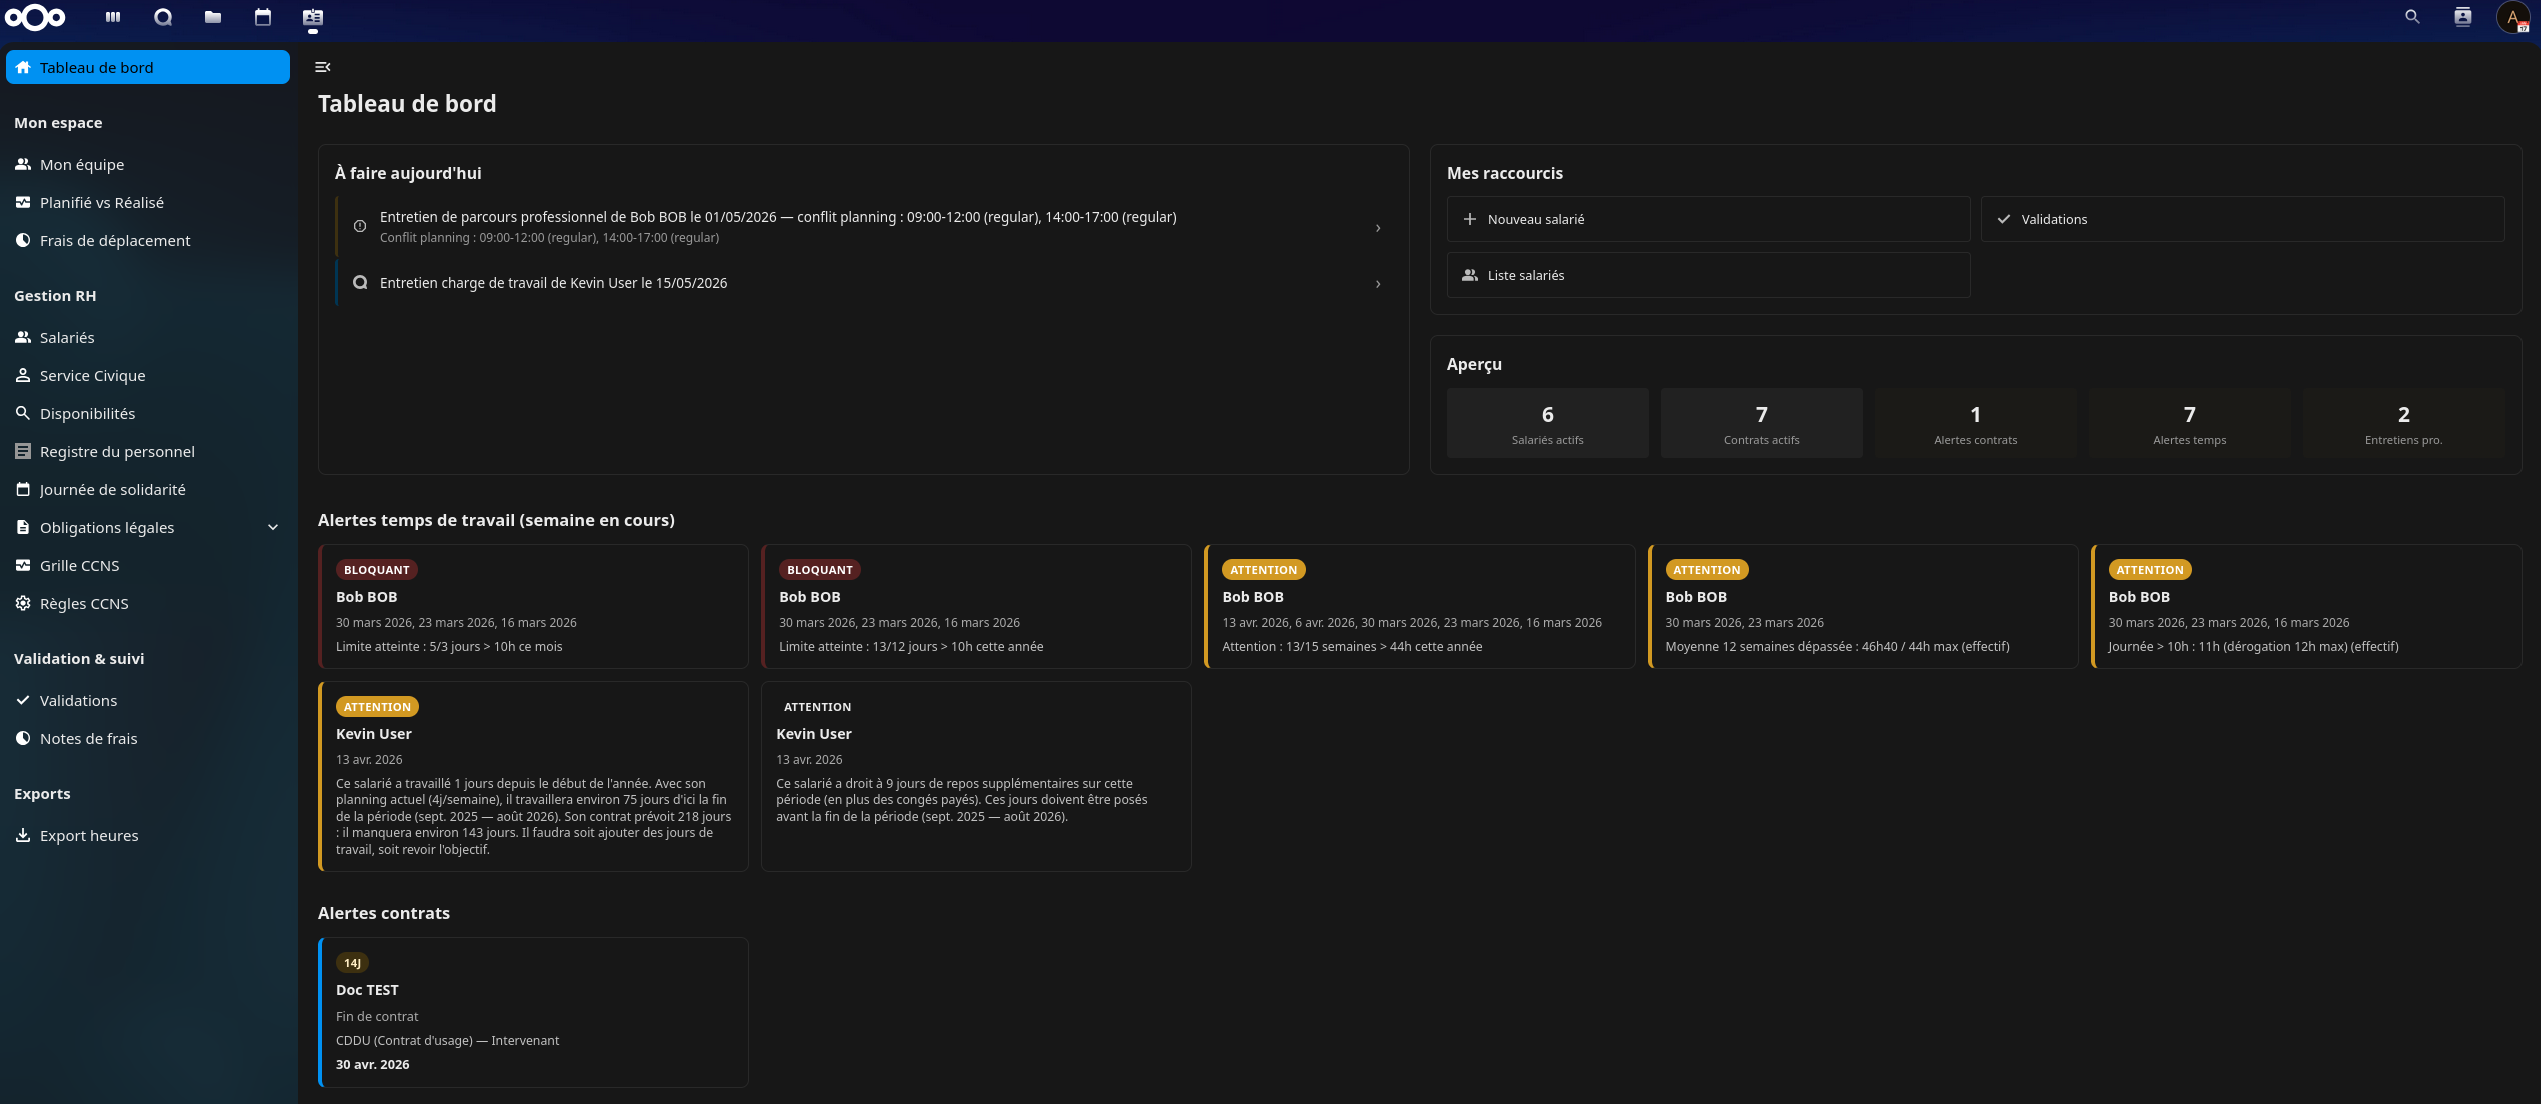2541x1104 pixels.
Task: Open the unified search magnifier
Action: pyautogui.click(x=2412, y=17)
